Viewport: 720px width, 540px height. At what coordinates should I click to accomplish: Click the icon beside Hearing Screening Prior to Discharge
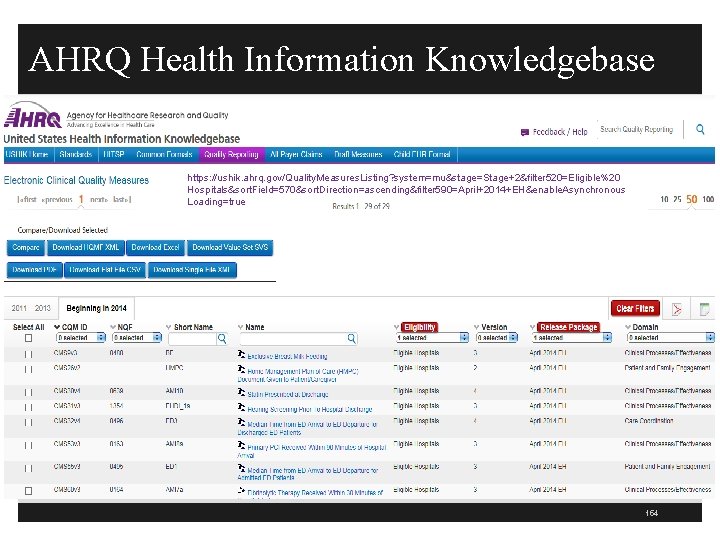click(x=242, y=407)
